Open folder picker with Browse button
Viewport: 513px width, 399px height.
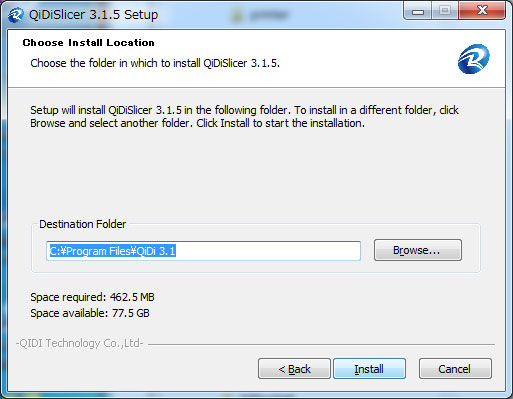click(x=418, y=250)
